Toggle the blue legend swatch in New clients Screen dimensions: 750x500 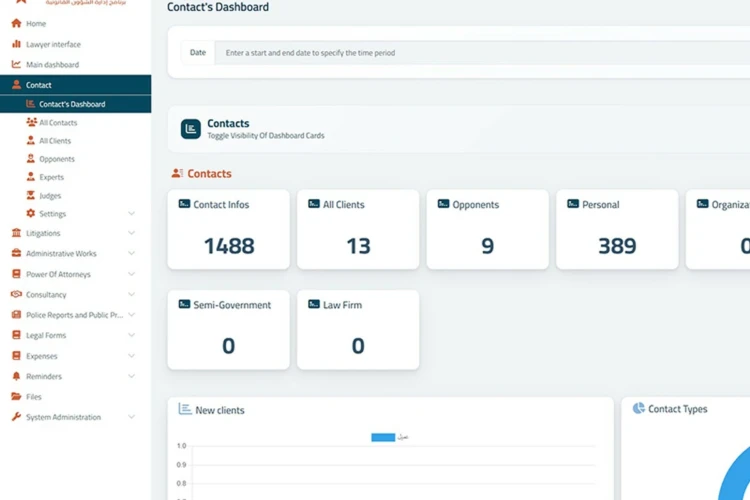pos(383,437)
